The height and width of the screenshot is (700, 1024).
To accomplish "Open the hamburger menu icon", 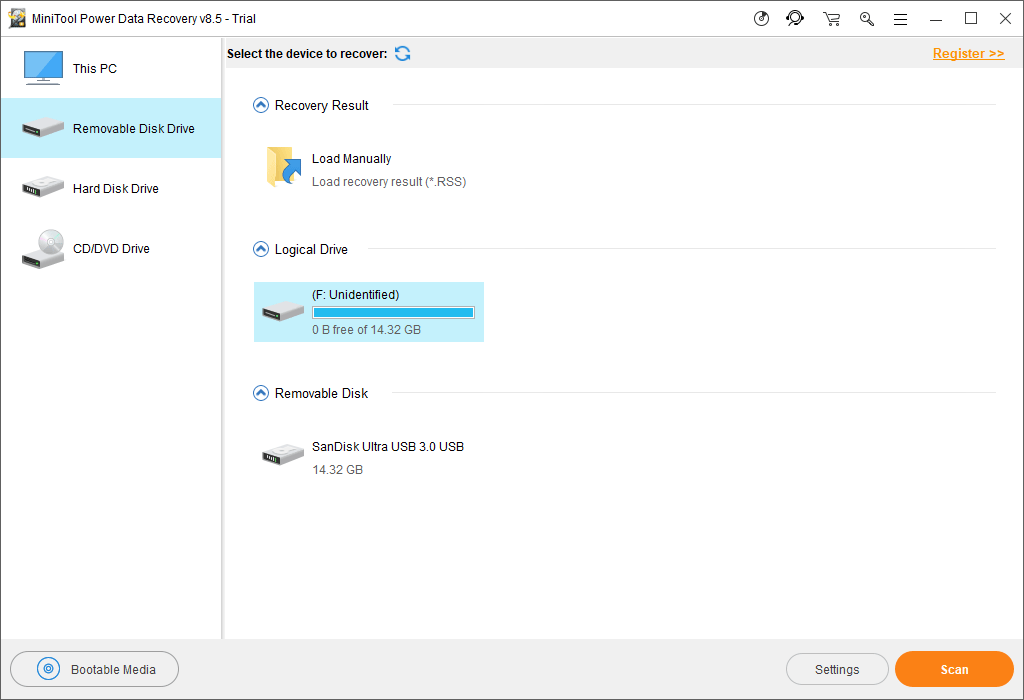I will coord(901,20).
